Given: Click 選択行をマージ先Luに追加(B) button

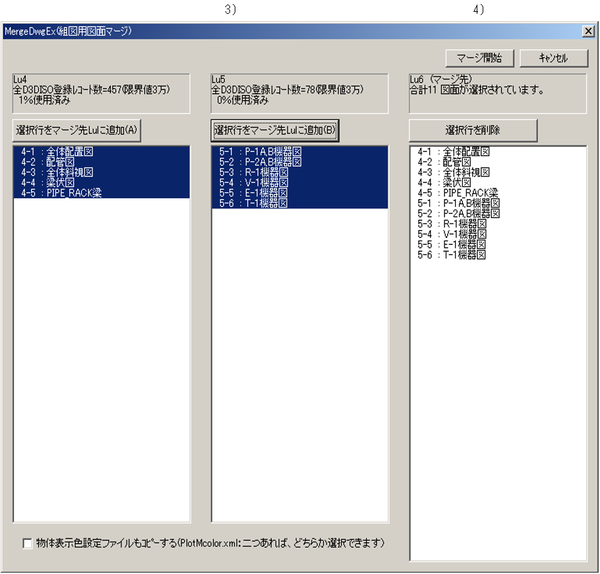Looking at the screenshot, I should tap(276, 130).
